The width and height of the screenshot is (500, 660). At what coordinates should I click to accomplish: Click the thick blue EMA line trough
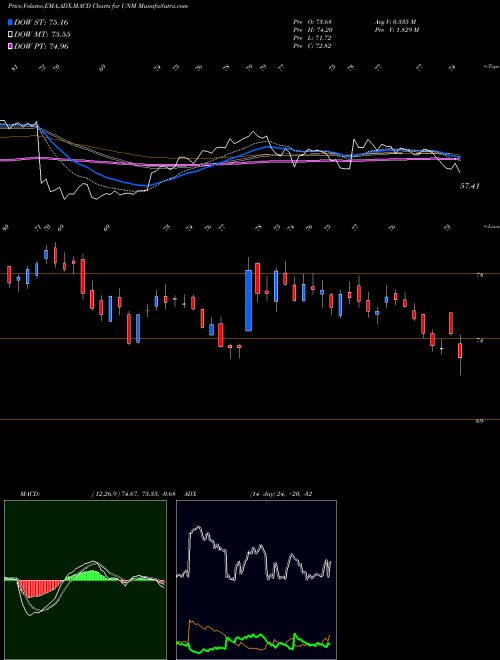(x=145, y=185)
